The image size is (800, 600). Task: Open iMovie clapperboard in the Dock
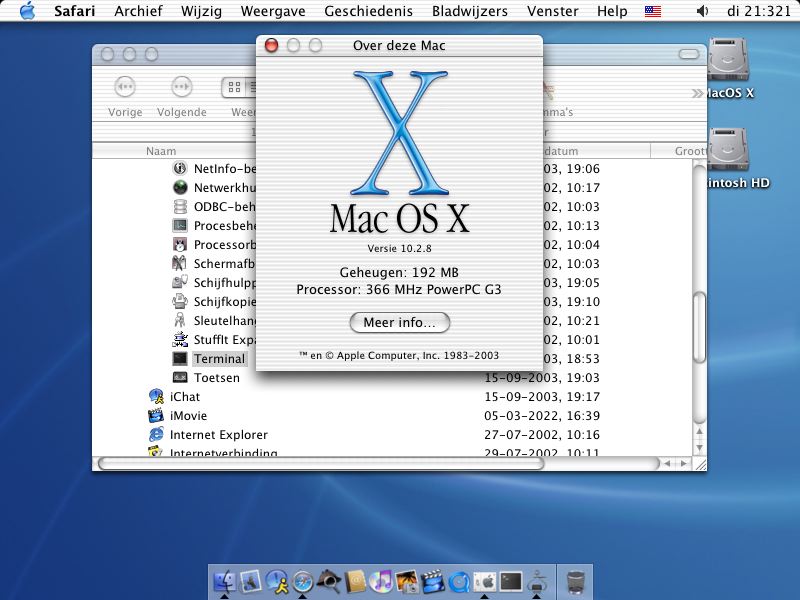(433, 581)
